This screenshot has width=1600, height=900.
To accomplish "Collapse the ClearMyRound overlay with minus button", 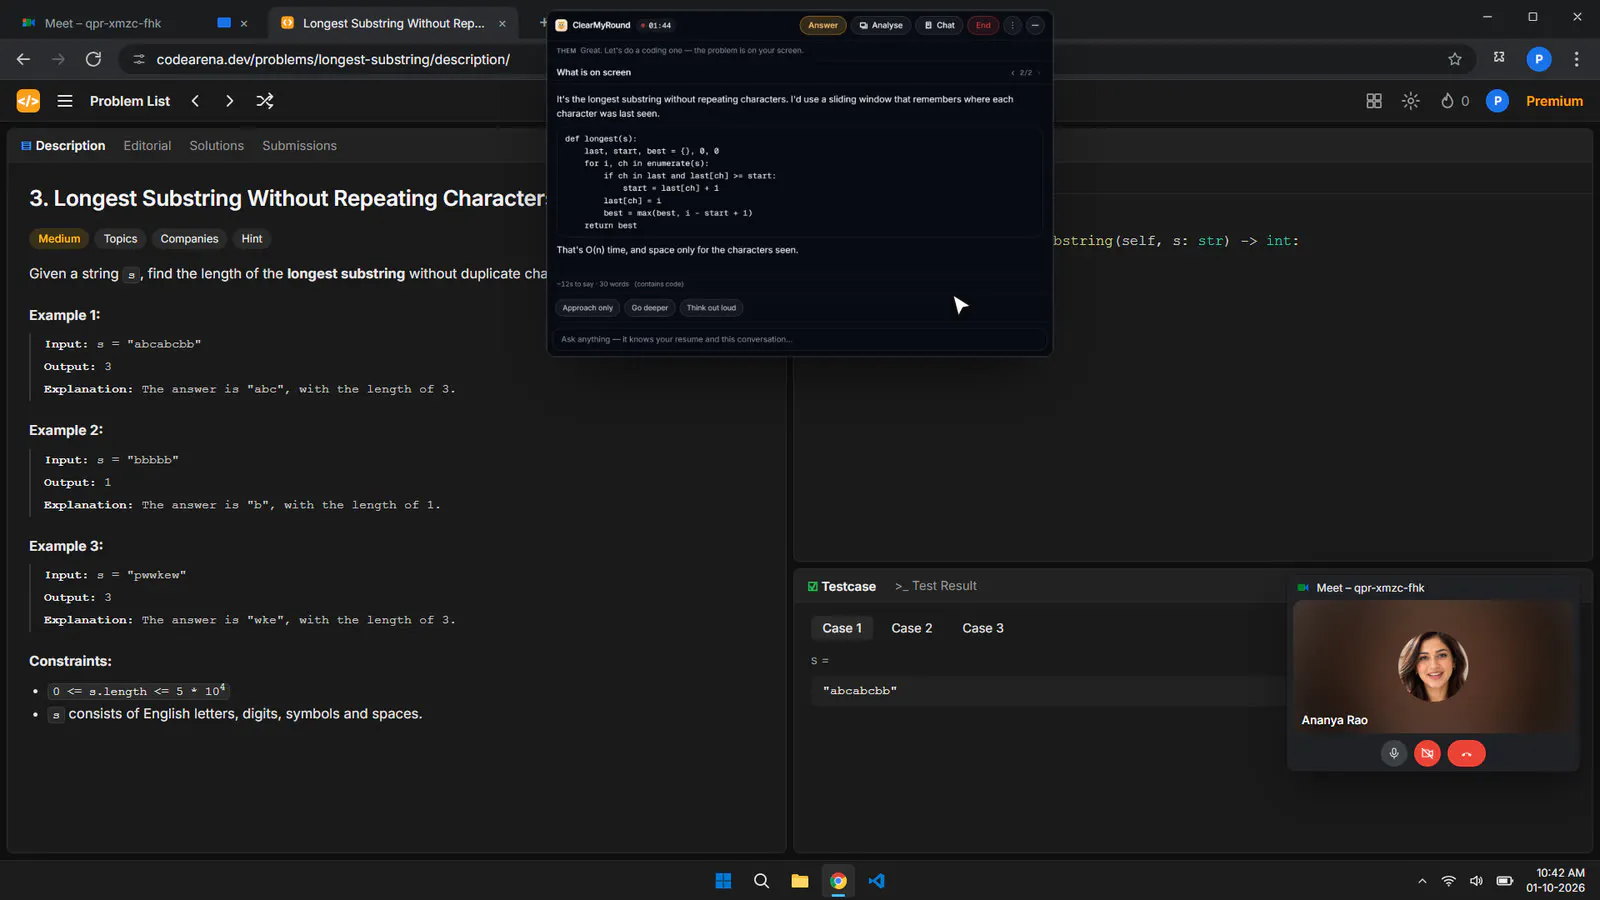I will [x=1036, y=25].
